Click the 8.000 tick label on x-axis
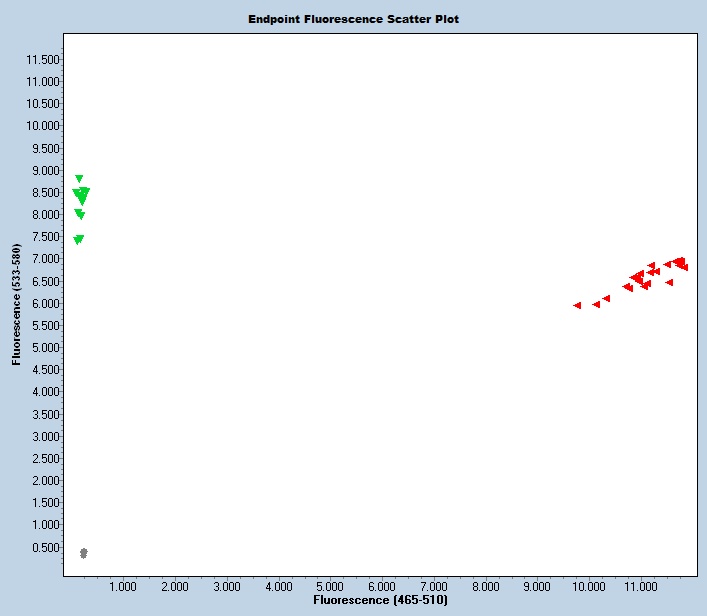Screen dimensions: 707x616 pos(485,586)
